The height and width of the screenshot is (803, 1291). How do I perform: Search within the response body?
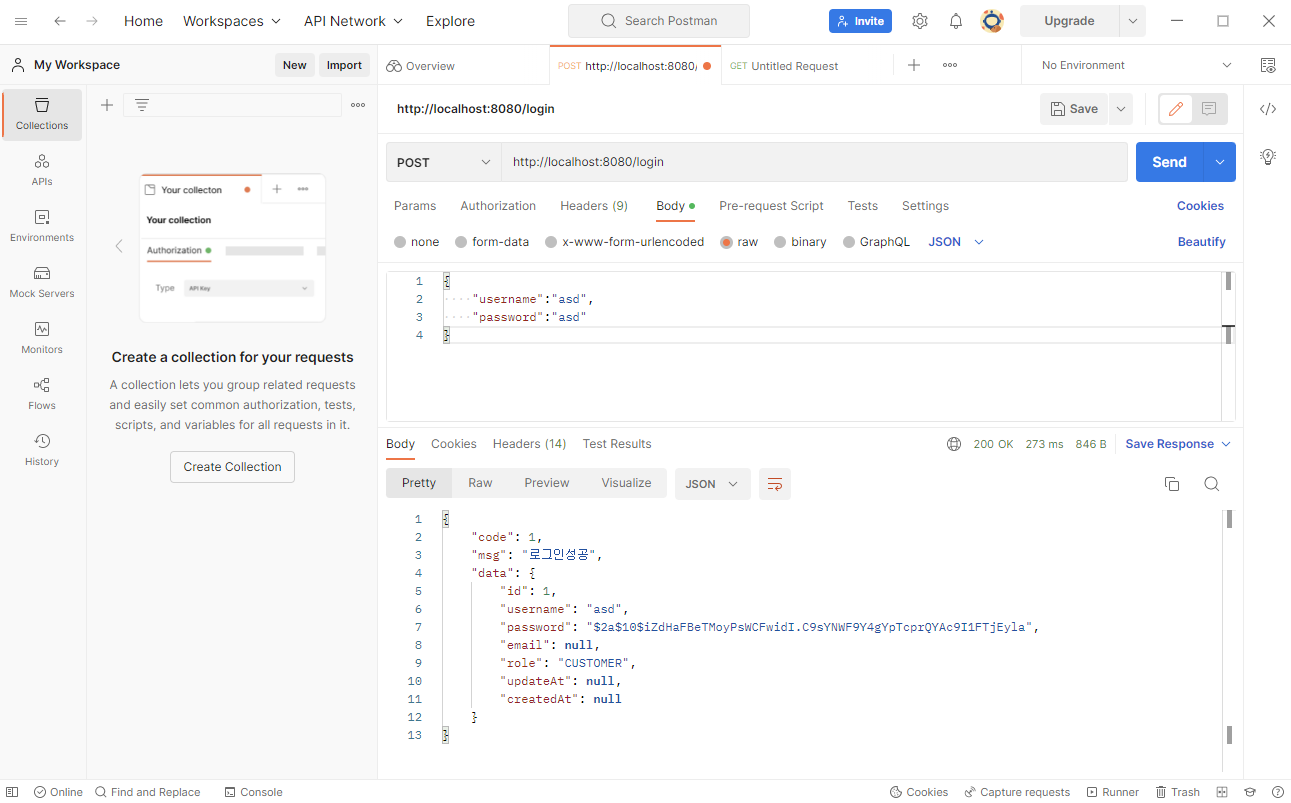[x=1211, y=483]
